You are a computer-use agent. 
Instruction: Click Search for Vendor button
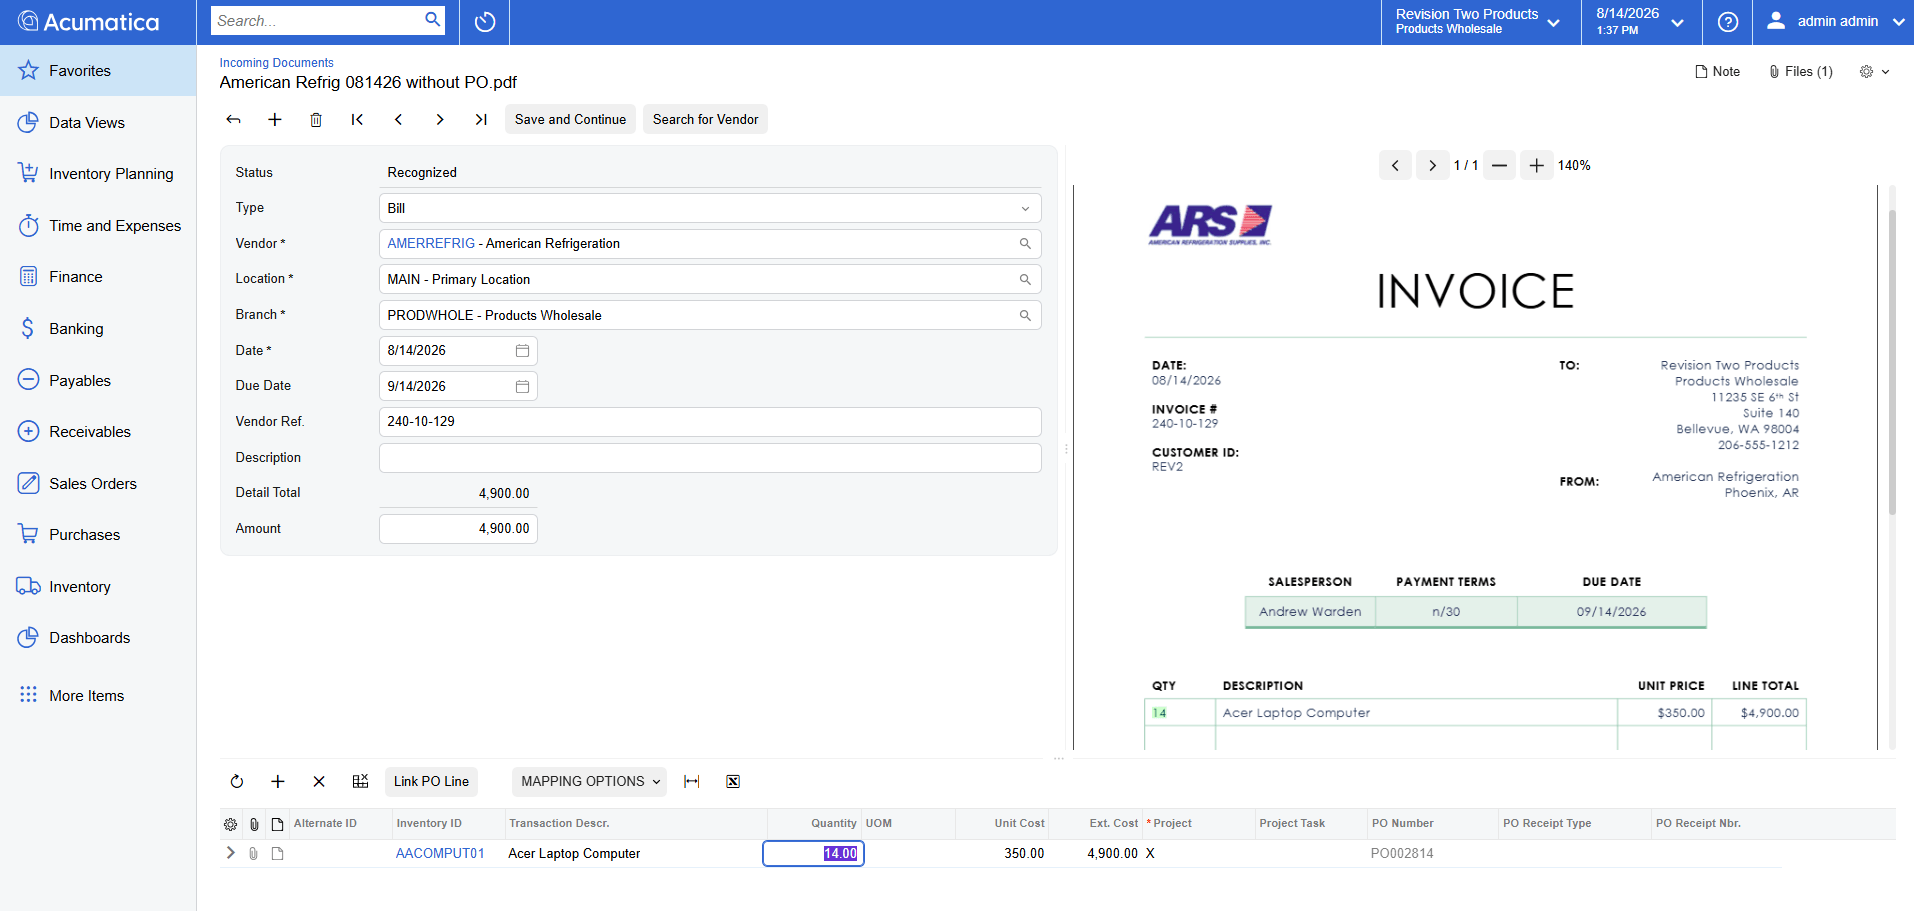[705, 119]
